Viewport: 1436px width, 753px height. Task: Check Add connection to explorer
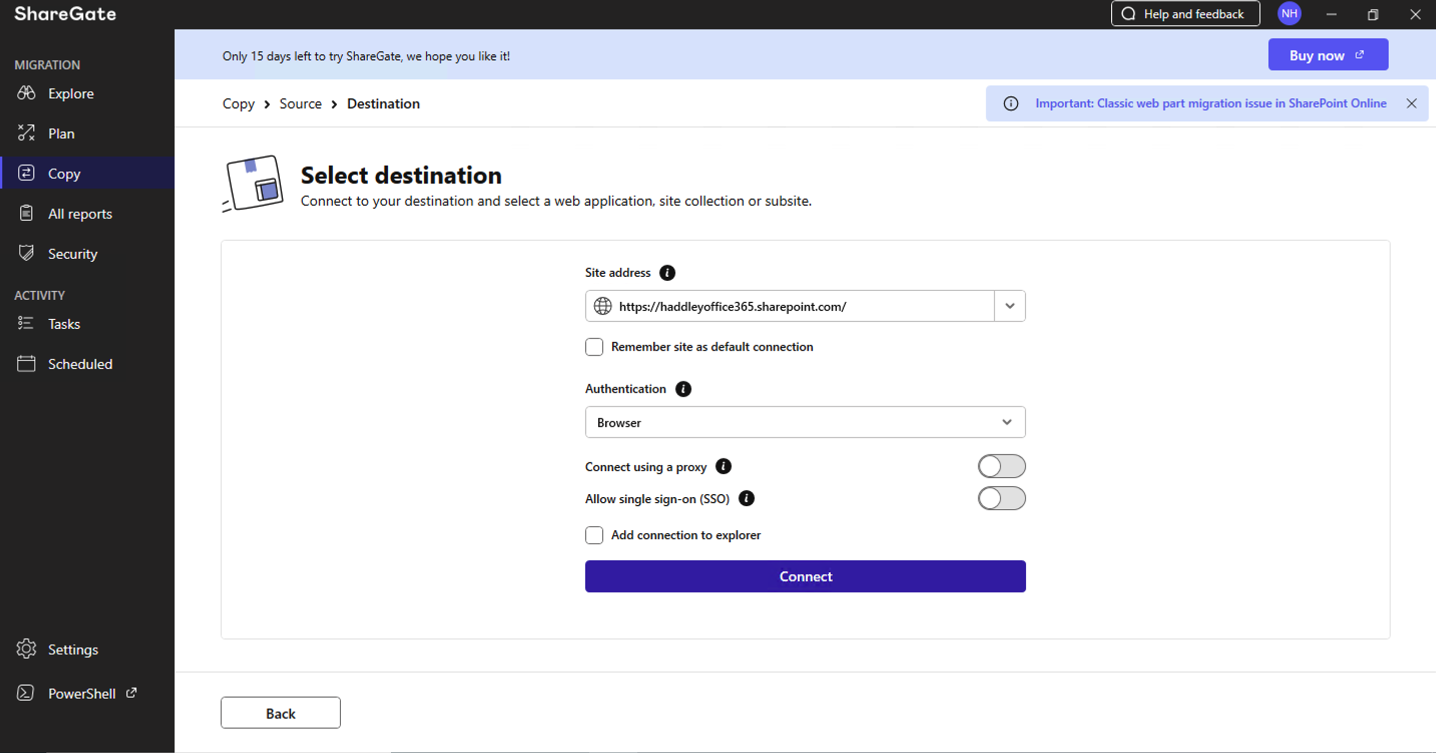point(594,535)
